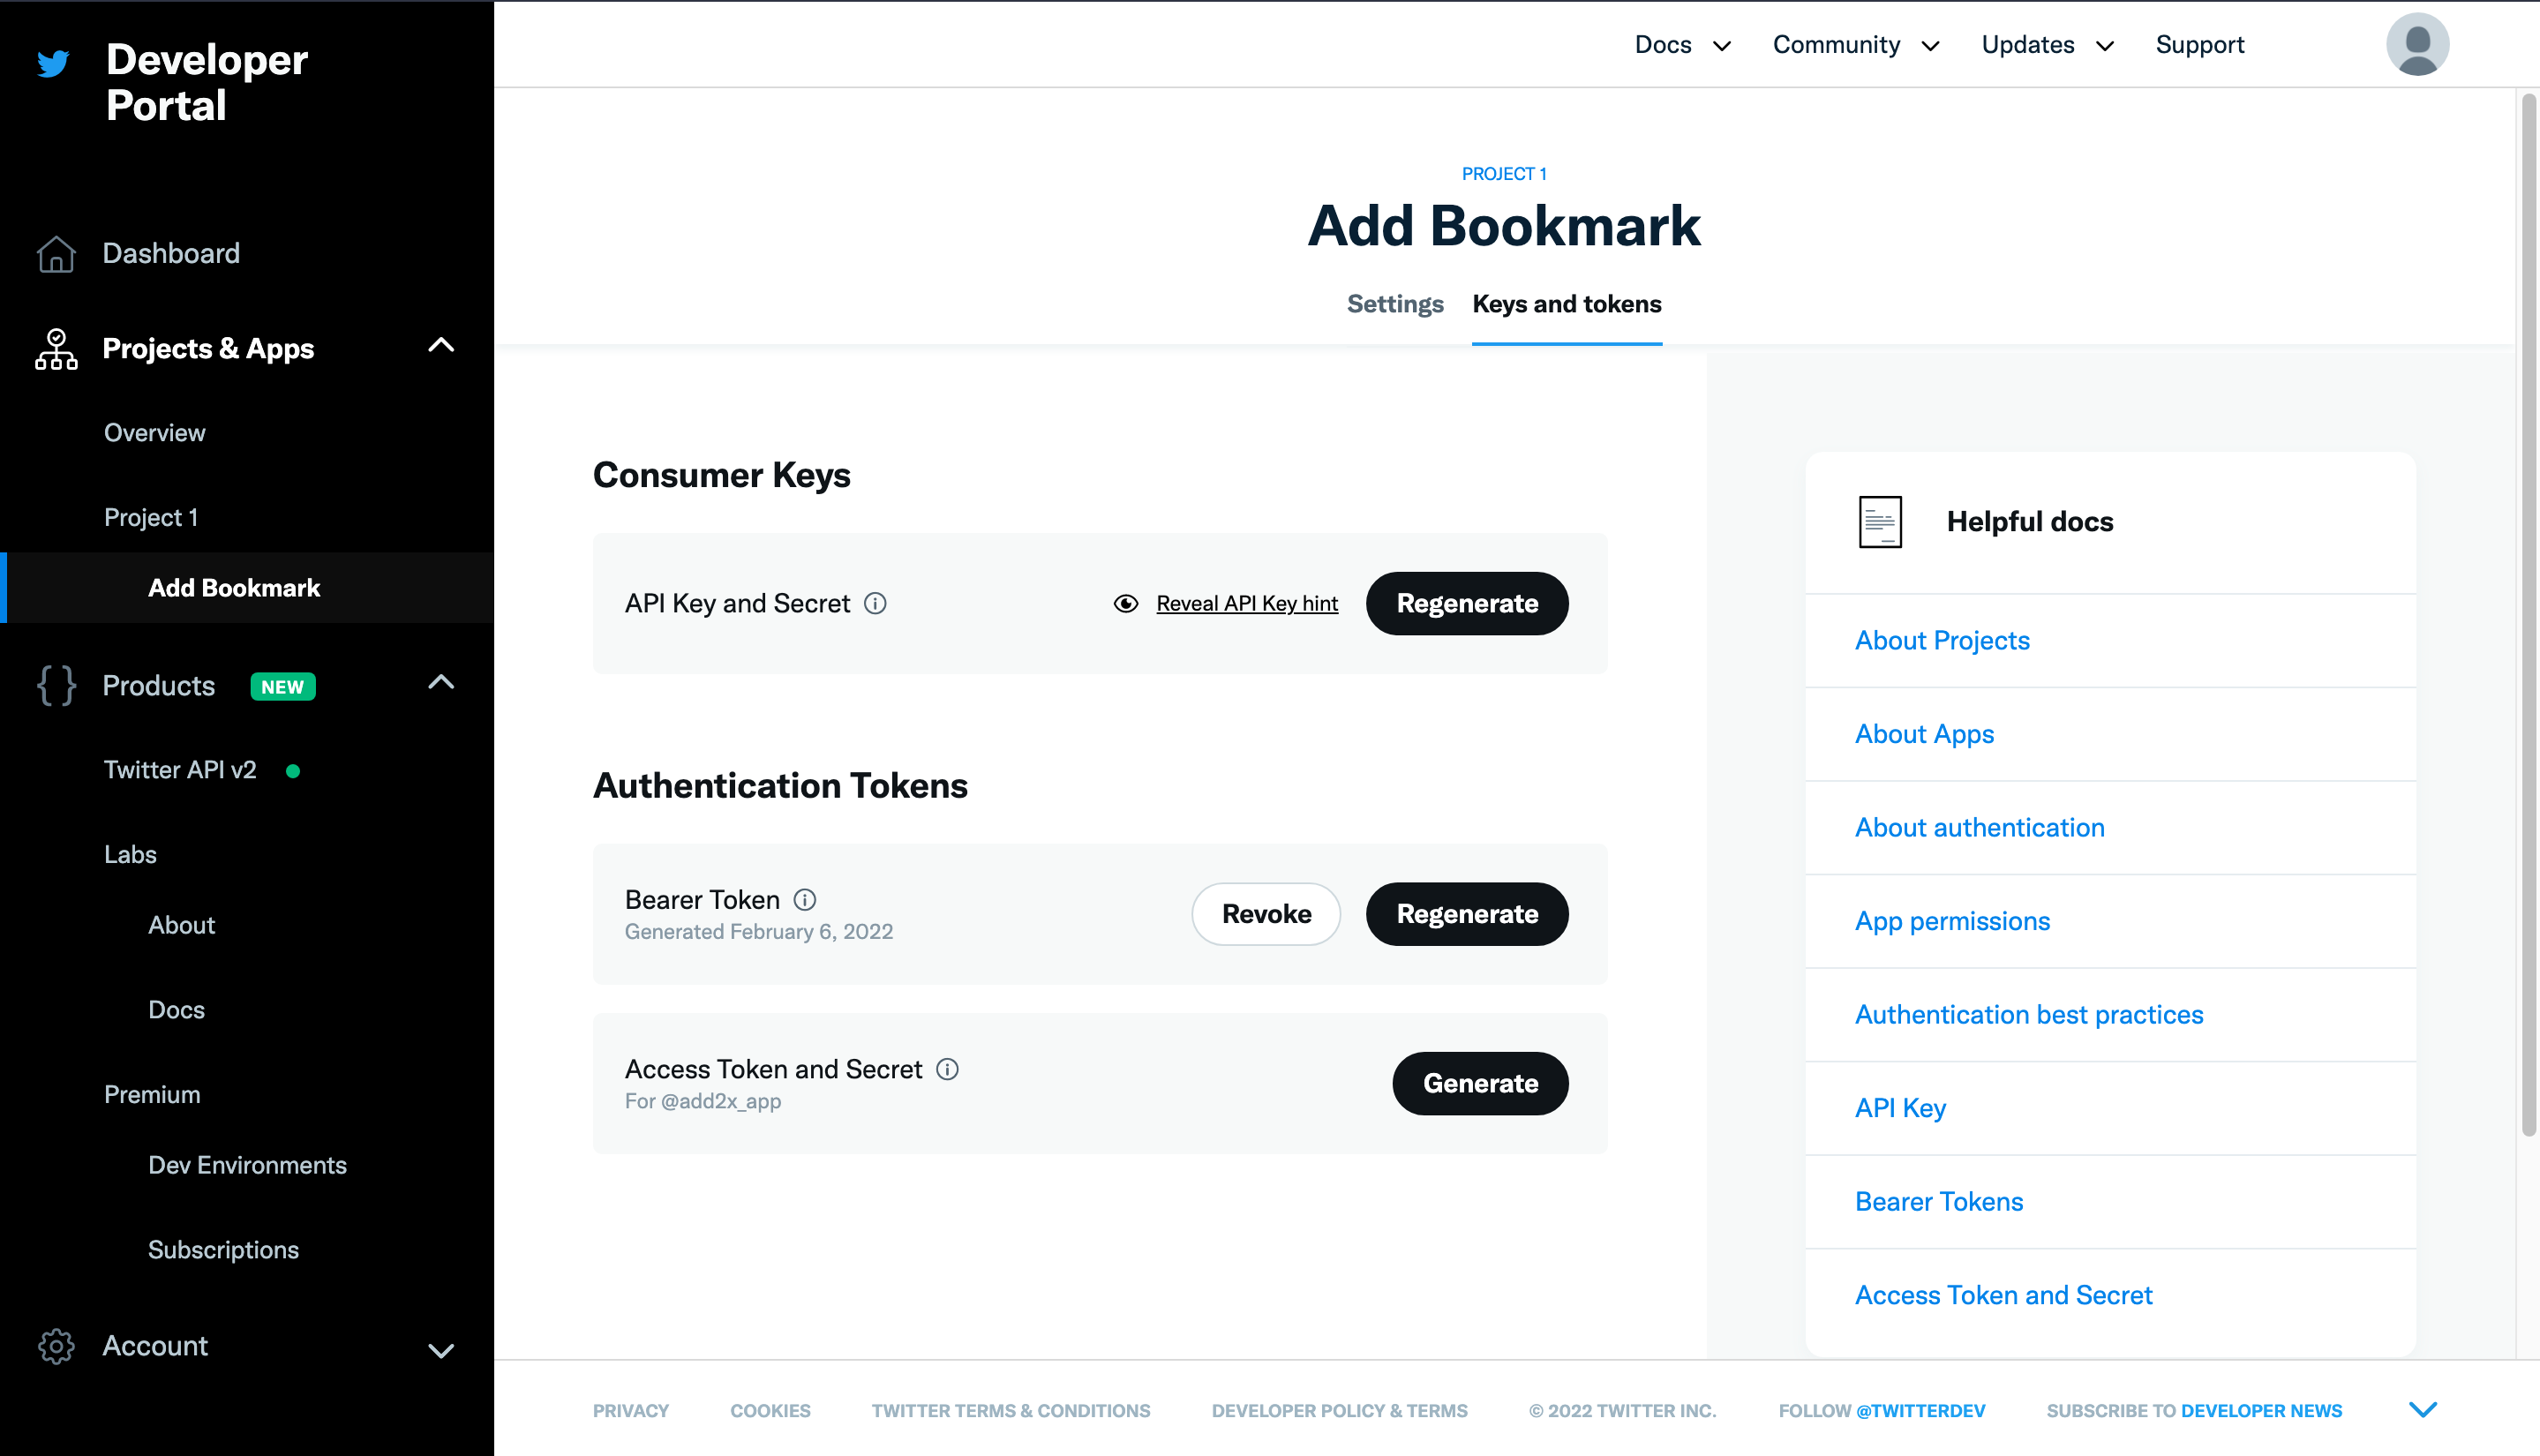2540x1456 pixels.
Task: Click the Privacy footer link
Action: (630, 1411)
